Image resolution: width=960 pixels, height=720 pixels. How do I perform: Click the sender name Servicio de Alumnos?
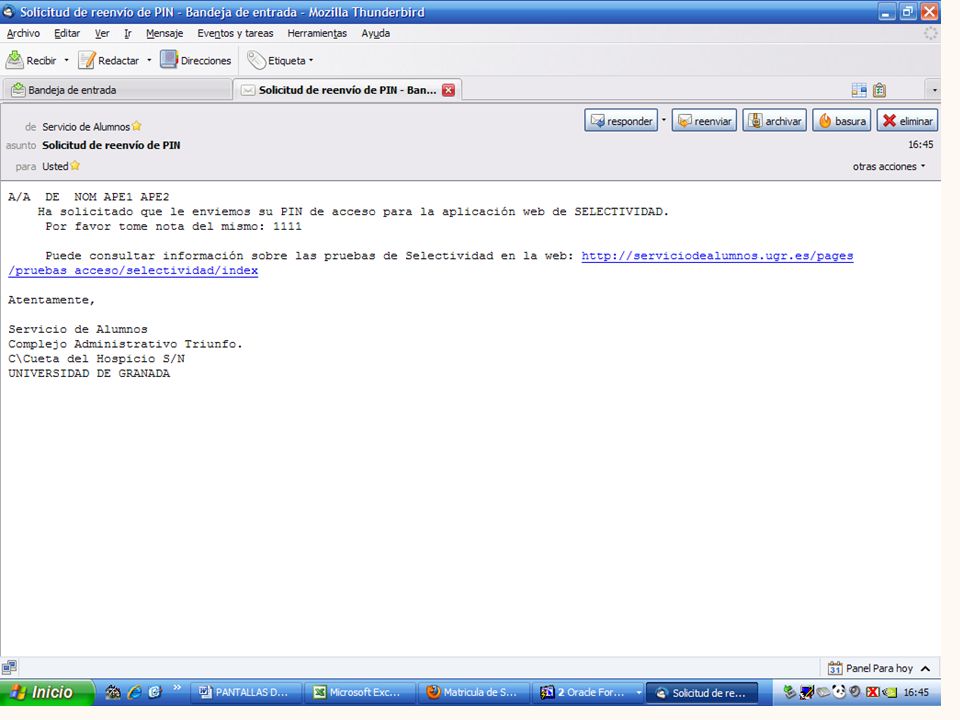coord(86,127)
